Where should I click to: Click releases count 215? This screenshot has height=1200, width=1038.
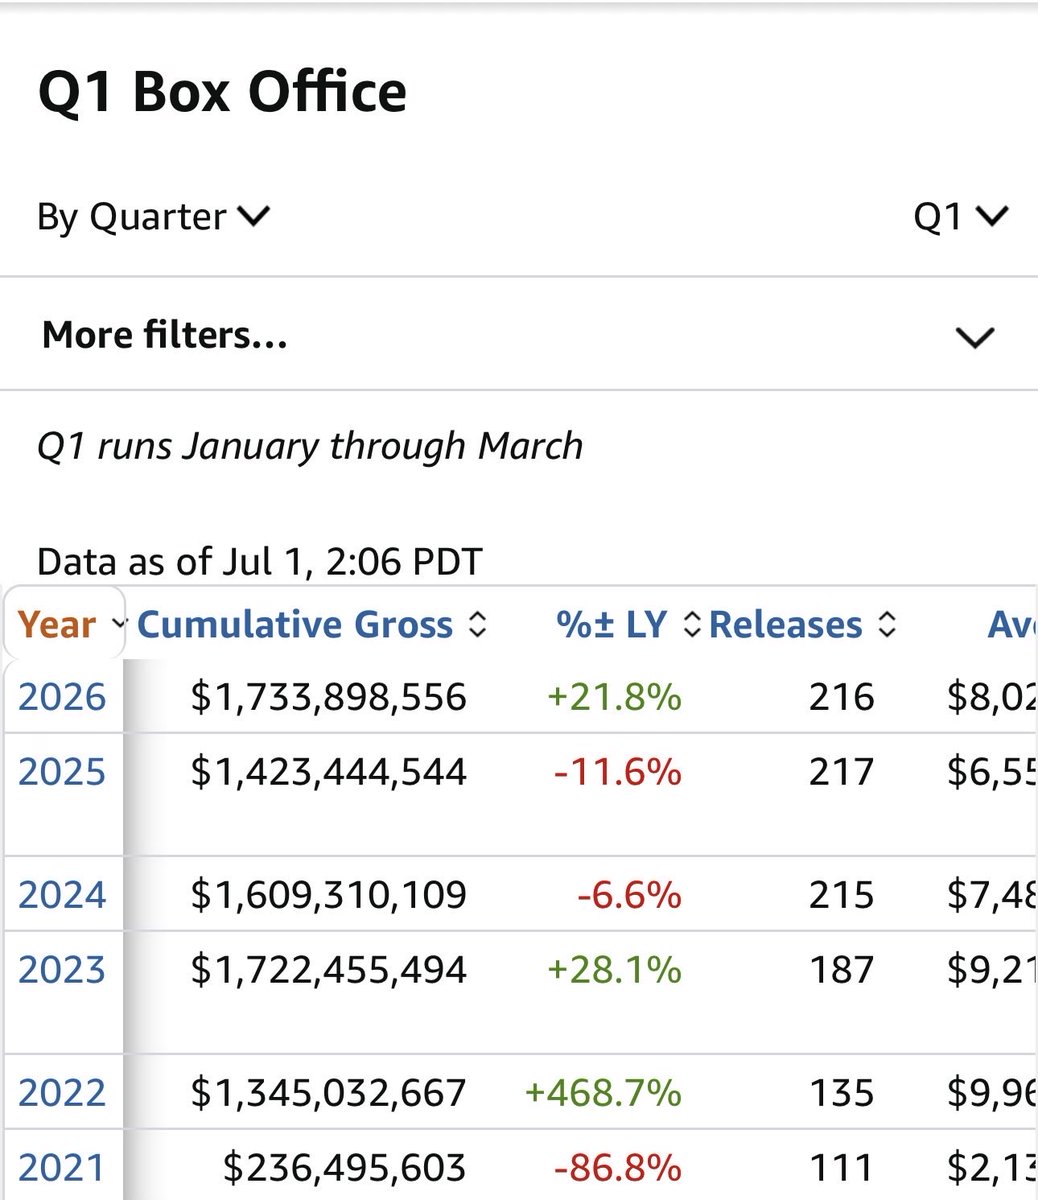(x=841, y=894)
